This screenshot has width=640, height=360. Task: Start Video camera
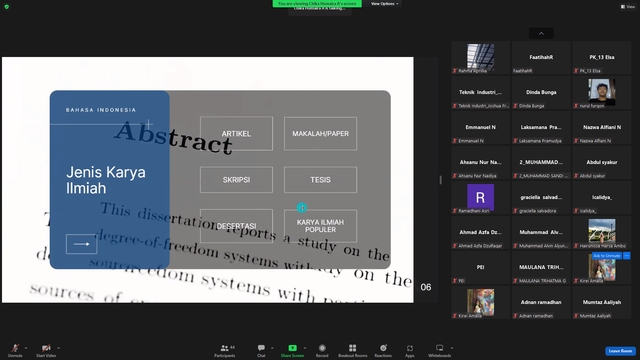pos(46,350)
